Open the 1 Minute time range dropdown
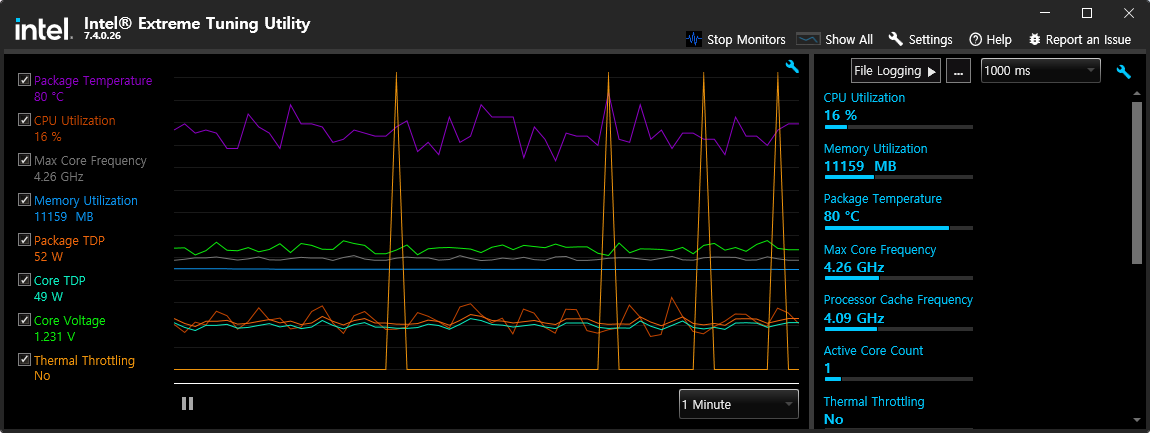Screen dimensions: 1150x433 point(739,404)
